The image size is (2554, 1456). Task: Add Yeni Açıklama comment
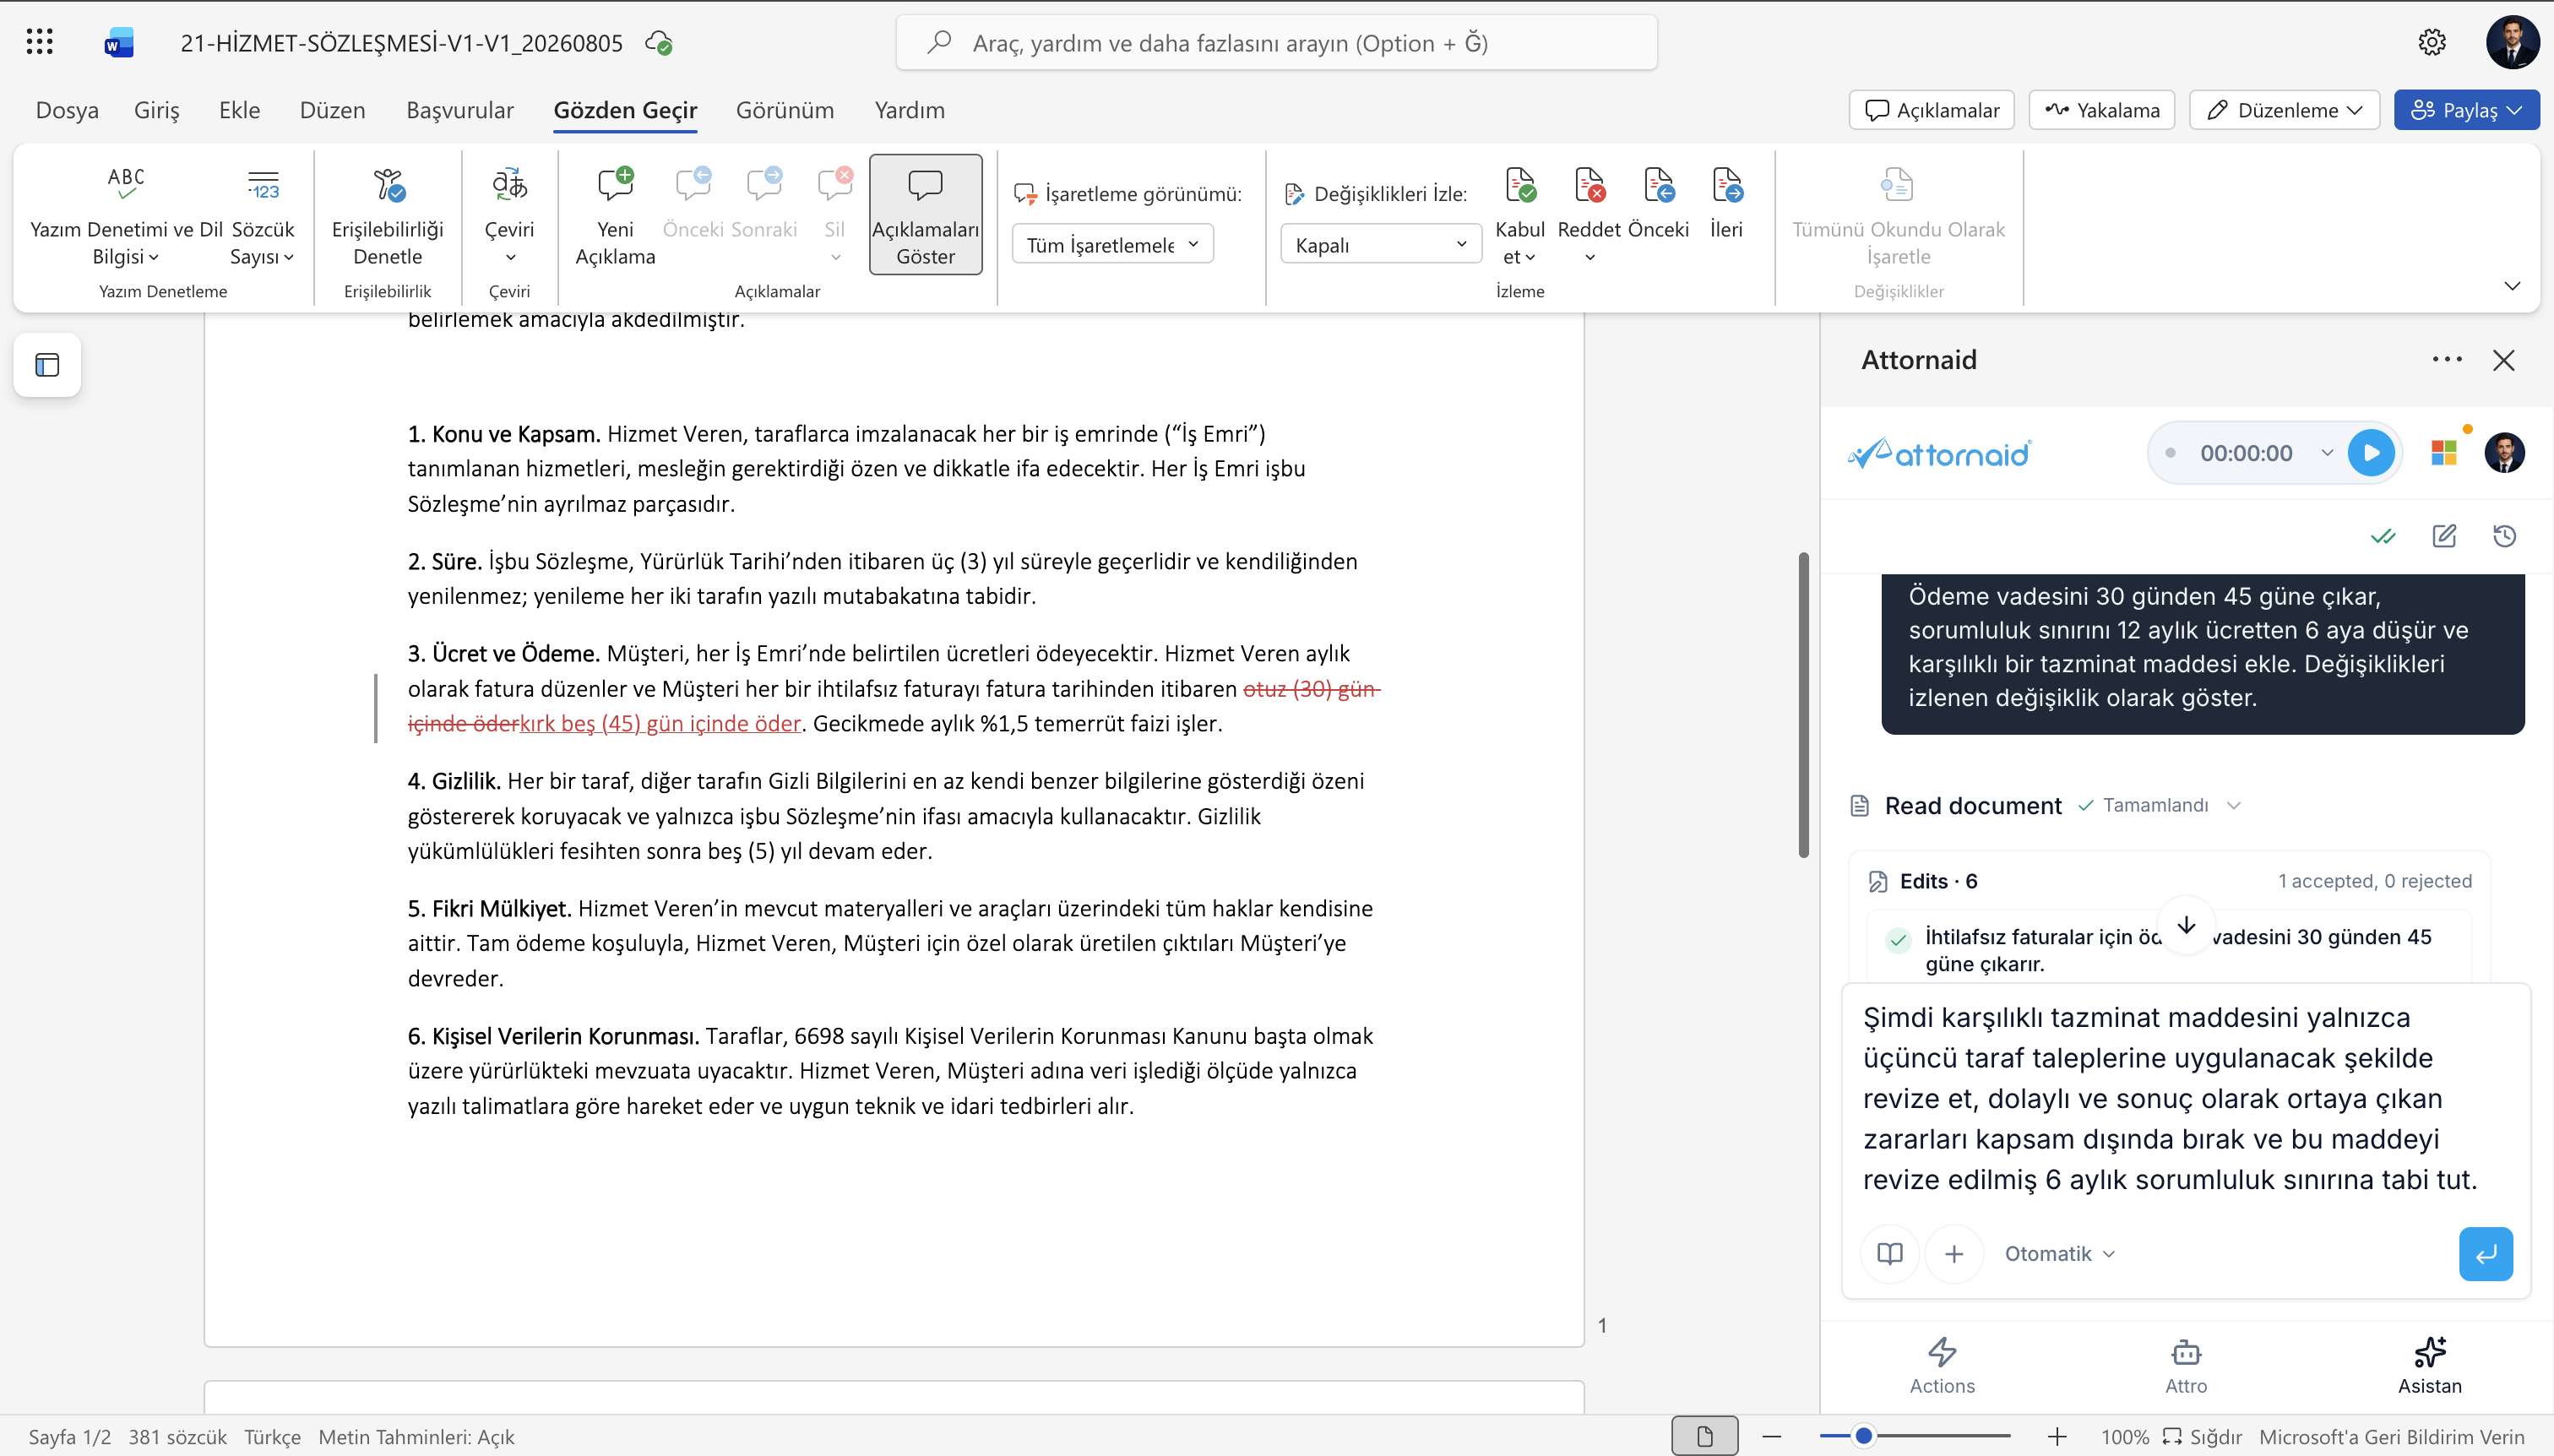(x=615, y=216)
